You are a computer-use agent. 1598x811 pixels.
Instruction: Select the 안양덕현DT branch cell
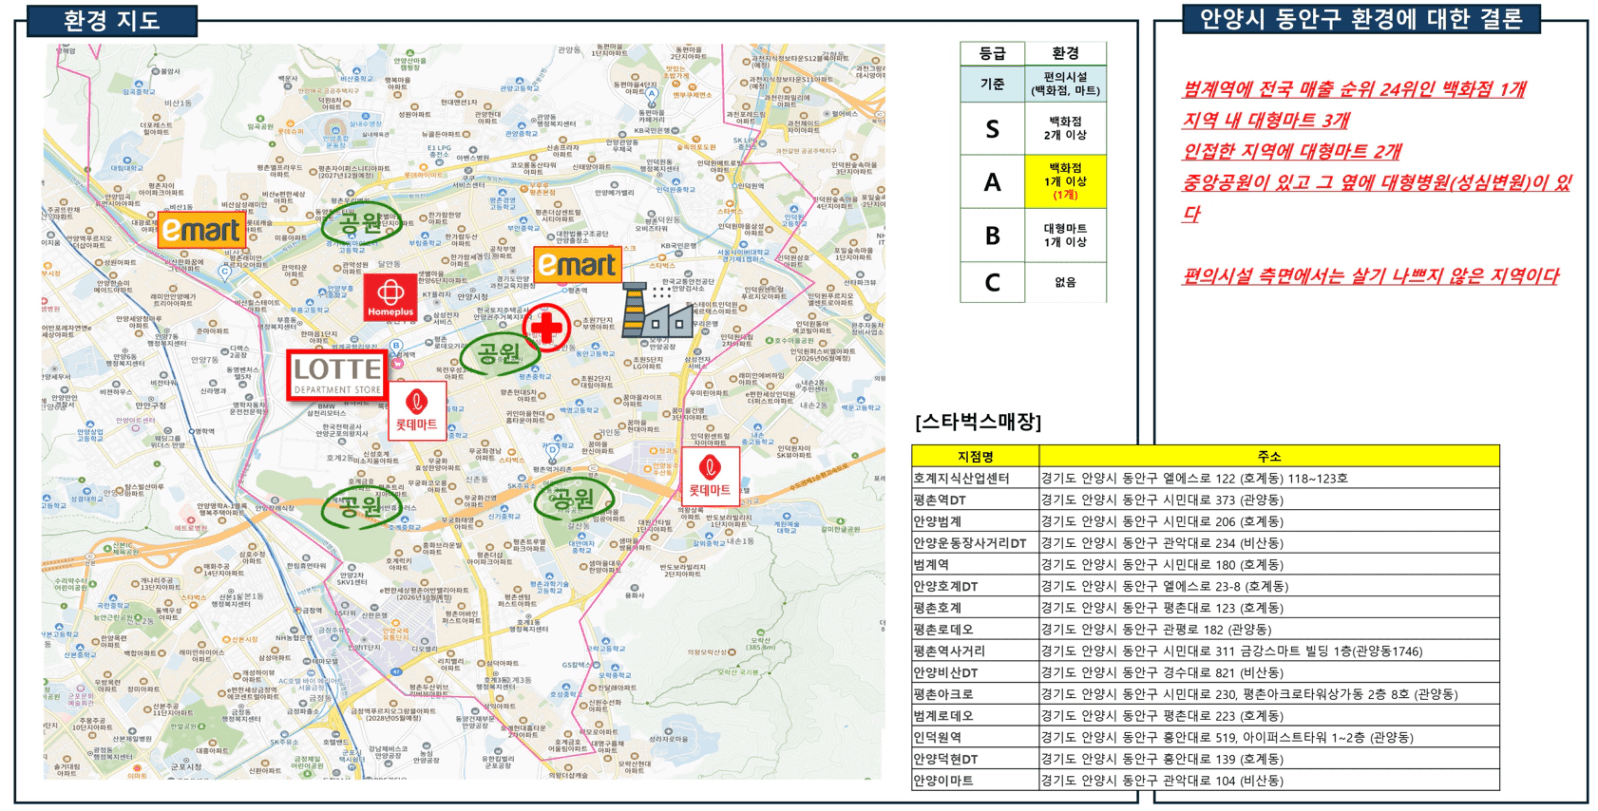pyautogui.click(x=975, y=759)
